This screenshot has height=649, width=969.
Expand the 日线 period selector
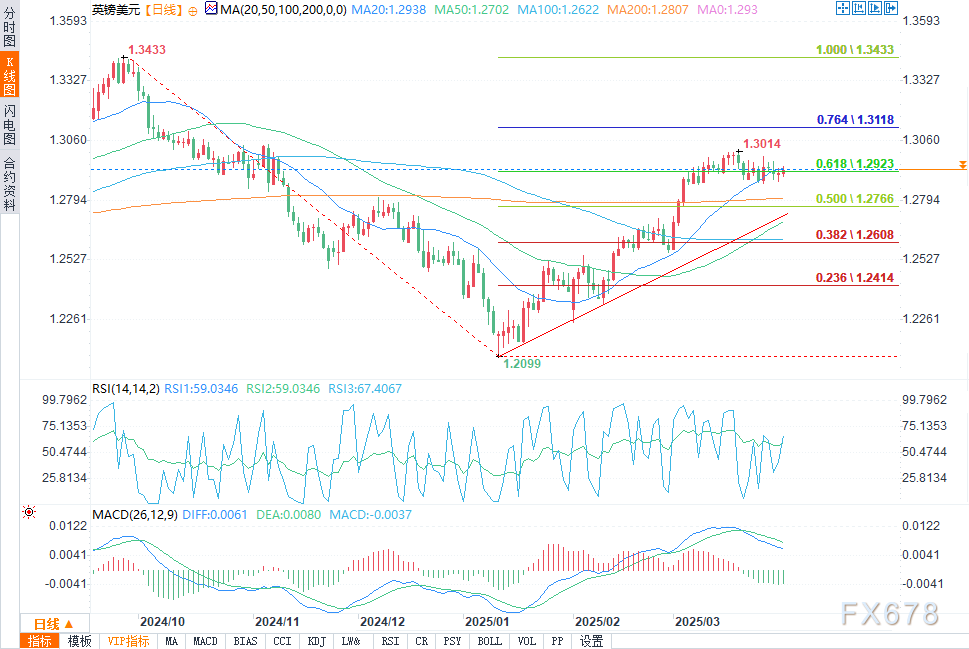coord(54,624)
